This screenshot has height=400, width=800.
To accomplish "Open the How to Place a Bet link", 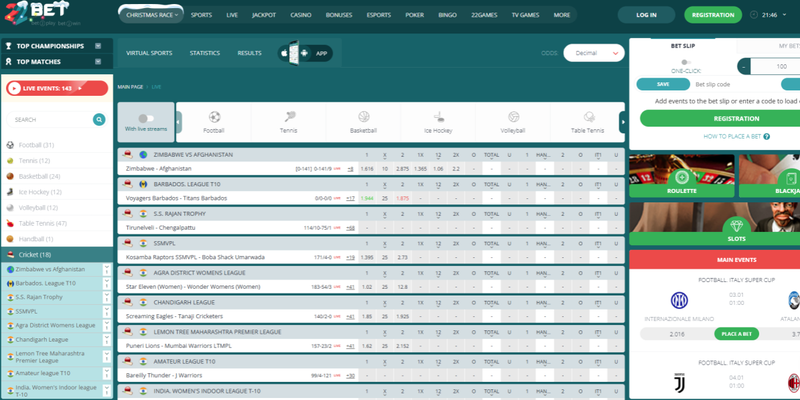I will click(732, 137).
